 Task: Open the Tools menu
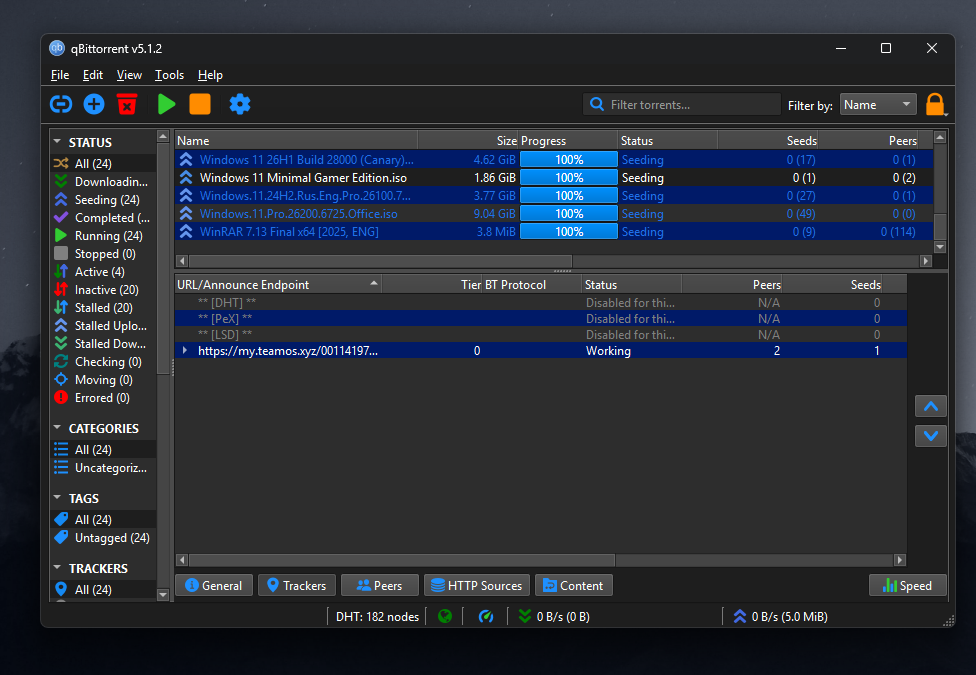169,75
